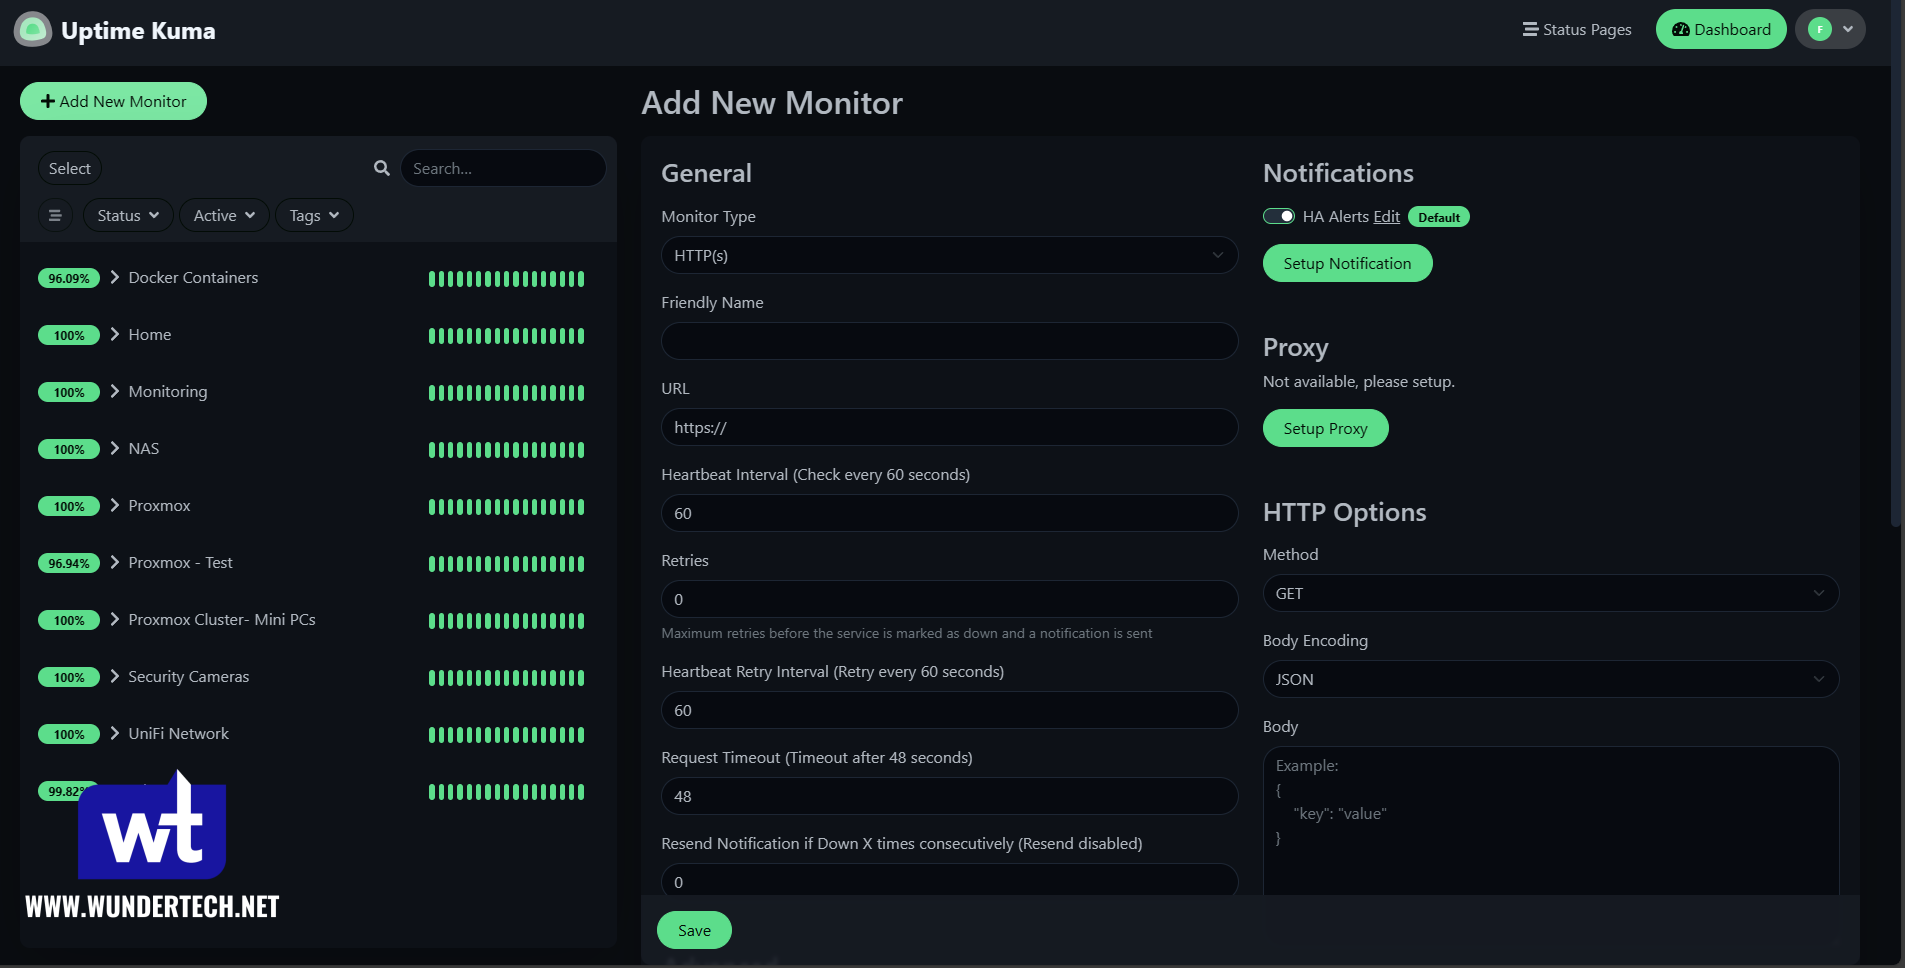Select the Docker Containers monitor name

coord(193,277)
